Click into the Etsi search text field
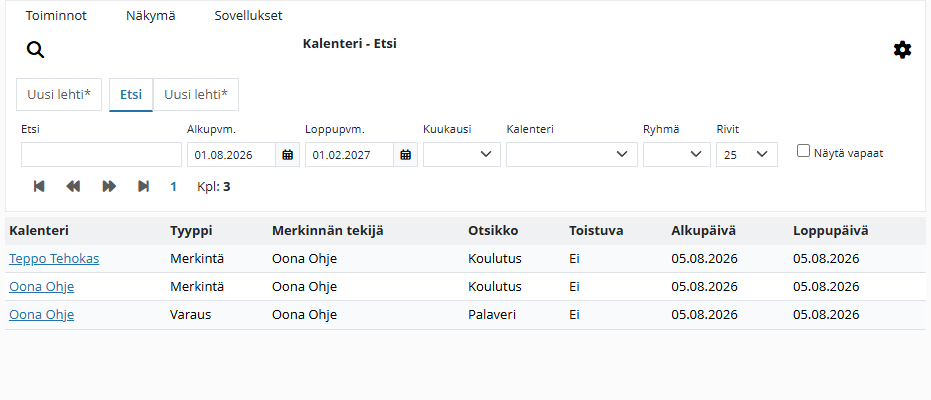The image size is (931, 400). (x=102, y=155)
